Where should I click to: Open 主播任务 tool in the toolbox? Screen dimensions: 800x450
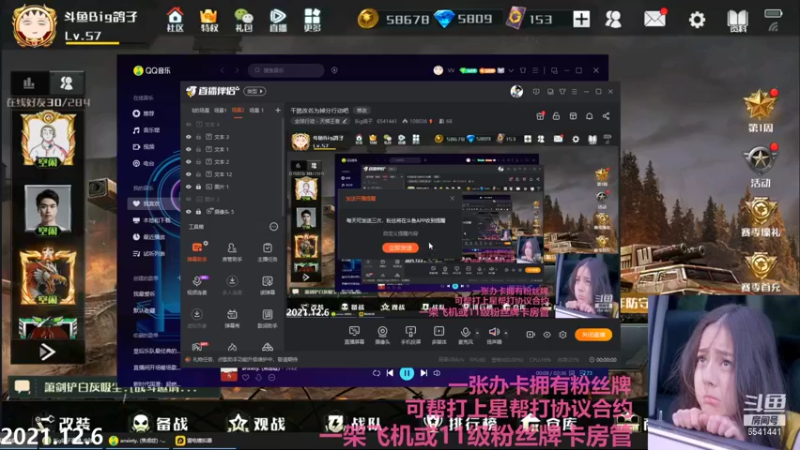click(x=267, y=252)
